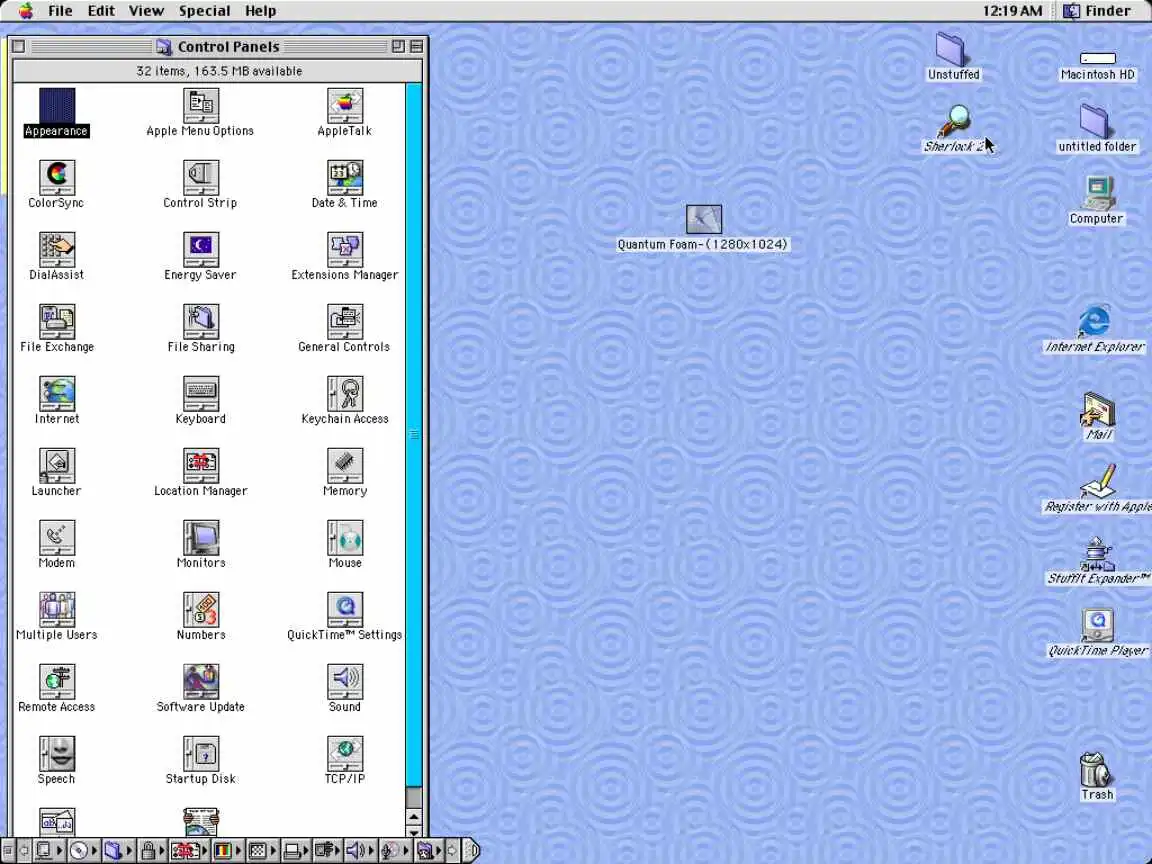Open the Apple menu
Screen dimensions: 1152x864
tap(26, 10)
